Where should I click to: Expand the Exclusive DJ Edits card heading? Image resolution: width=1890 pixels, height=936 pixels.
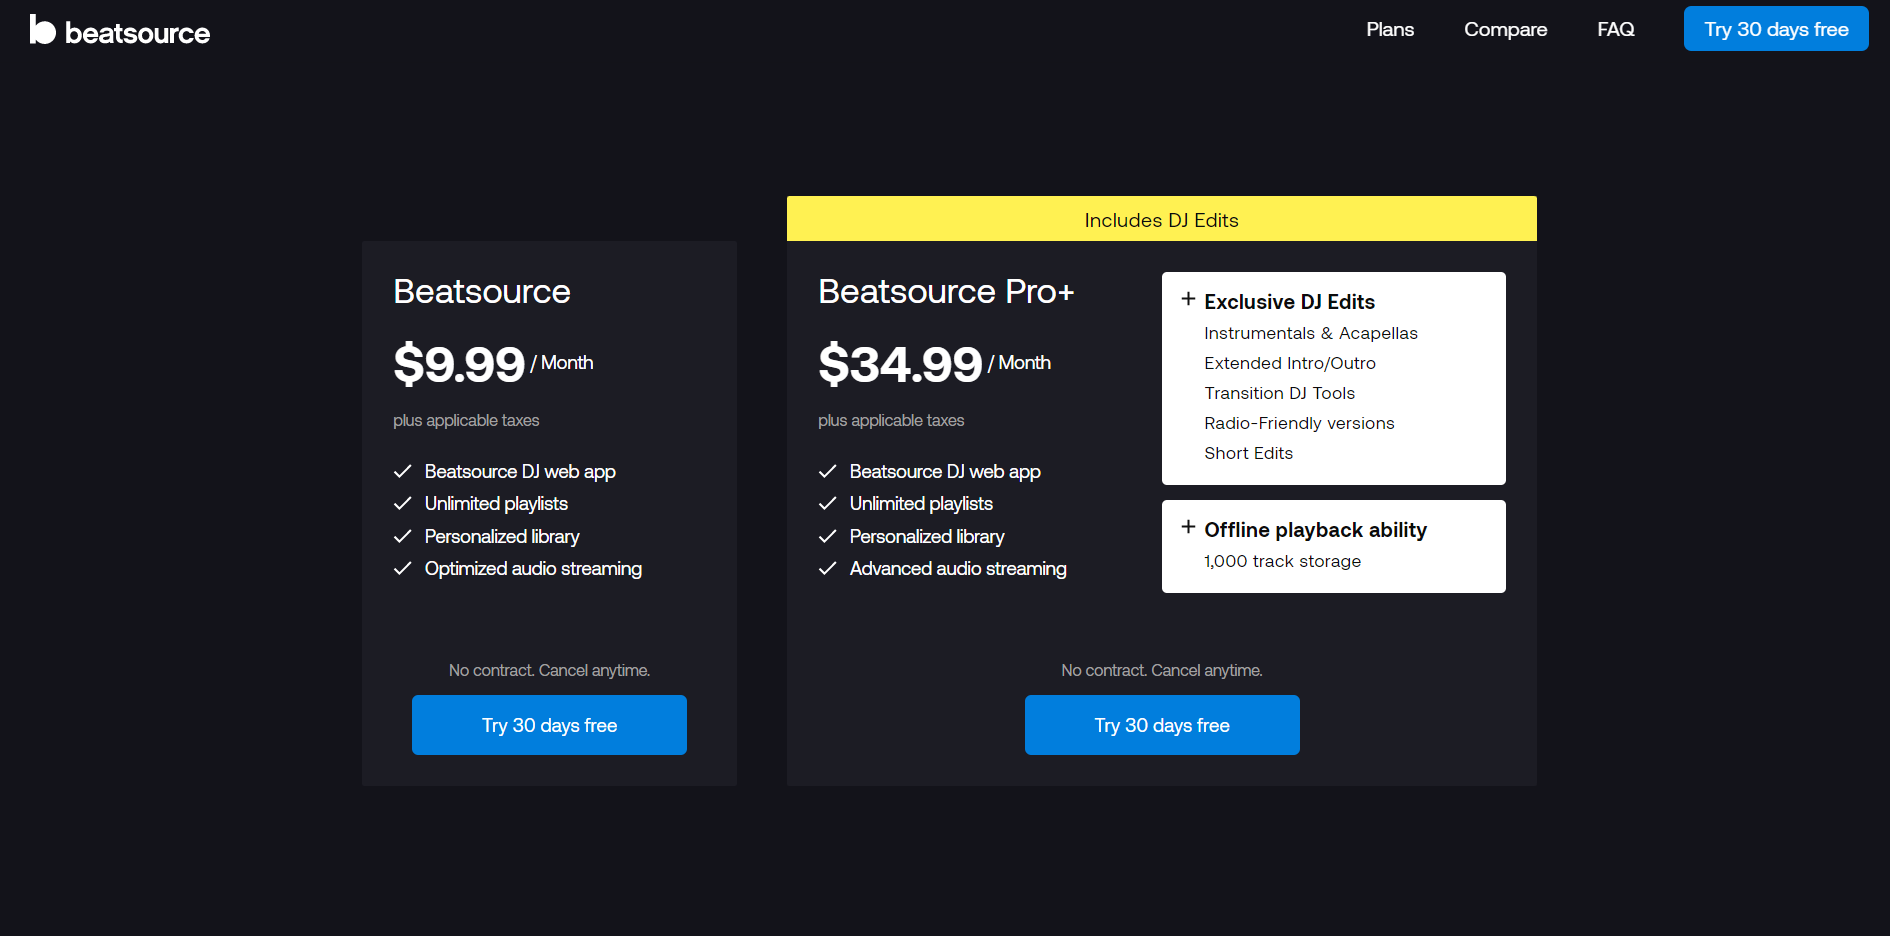coord(1289,302)
